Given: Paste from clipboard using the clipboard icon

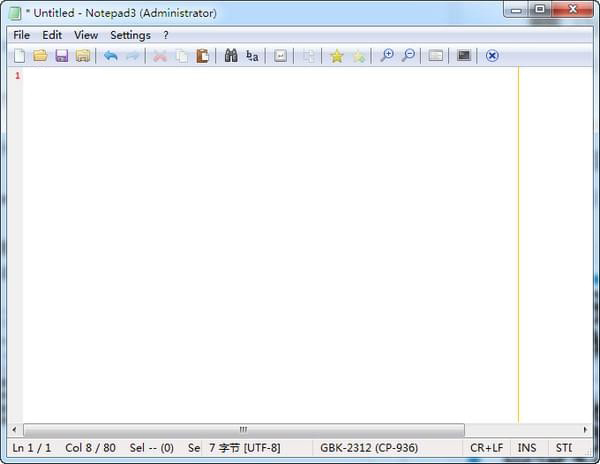Looking at the screenshot, I should pyautogui.click(x=202, y=56).
